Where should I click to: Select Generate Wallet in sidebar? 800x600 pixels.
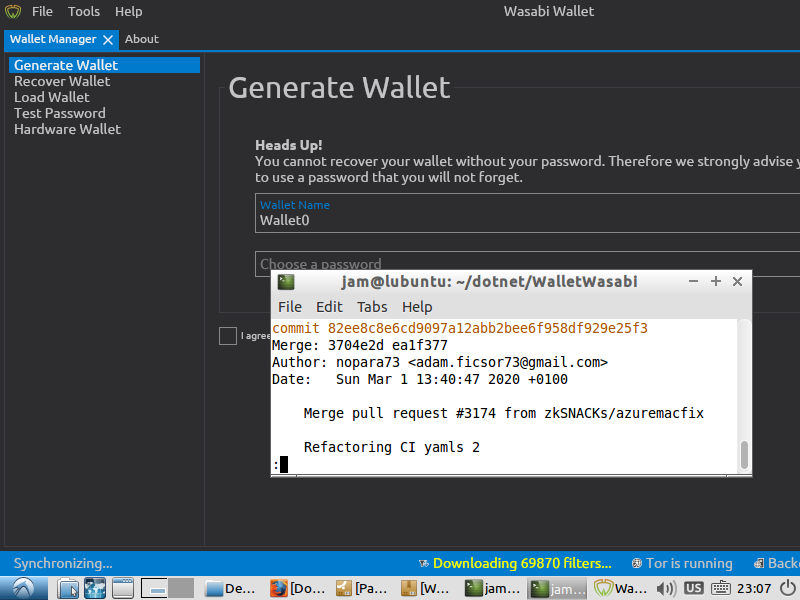pos(104,65)
